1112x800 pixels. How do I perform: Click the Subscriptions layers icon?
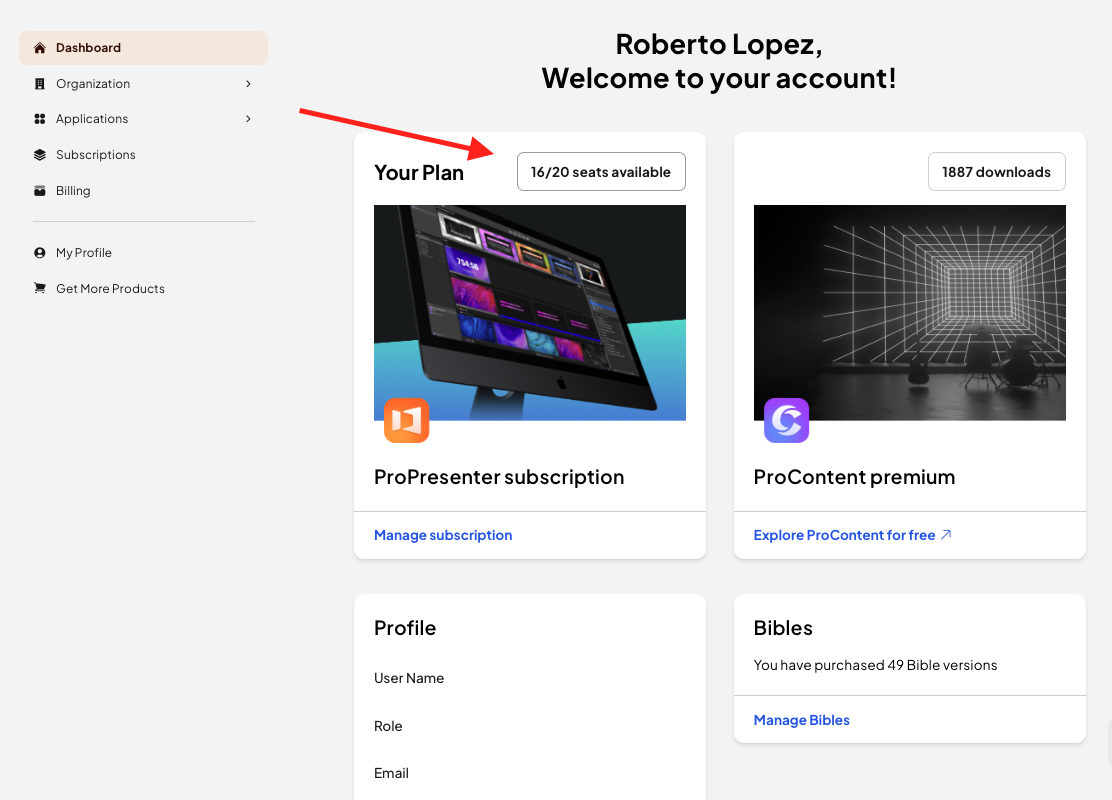(x=40, y=155)
